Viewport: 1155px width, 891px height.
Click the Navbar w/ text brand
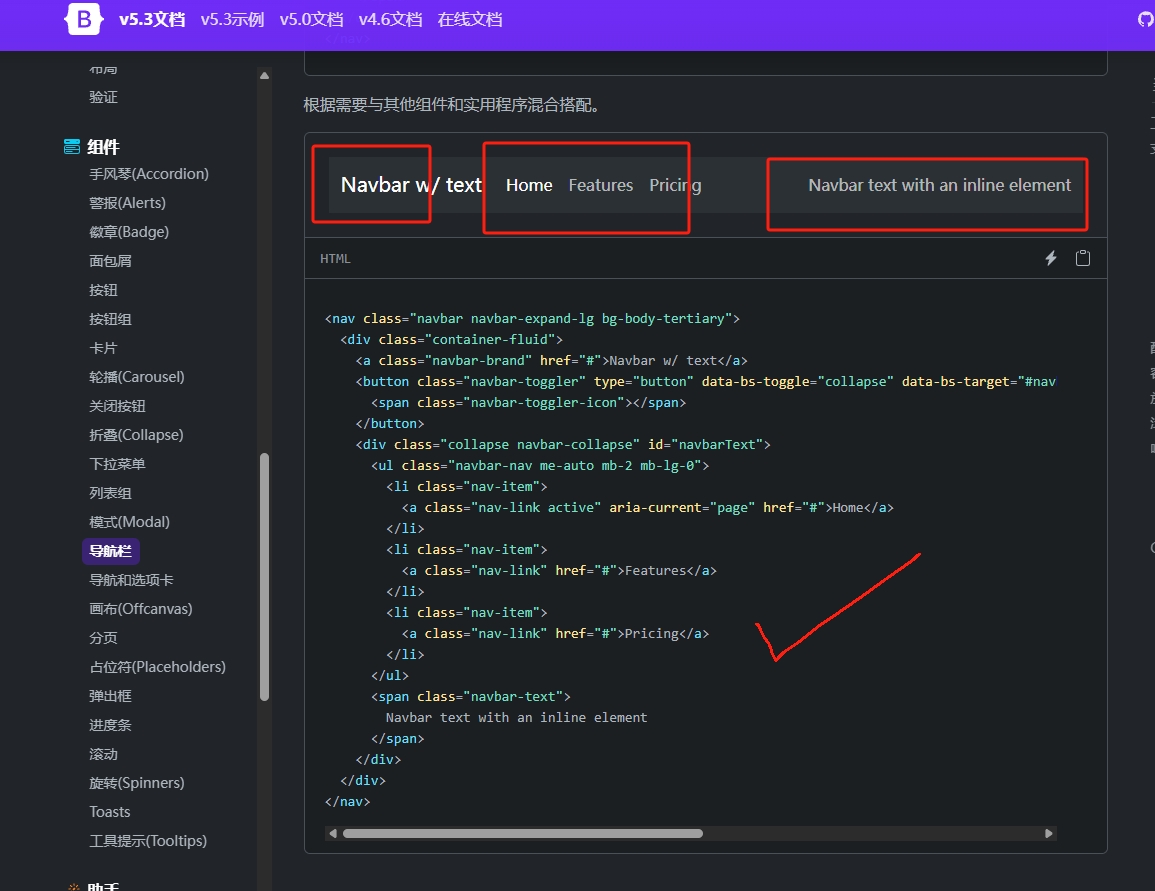(411, 185)
